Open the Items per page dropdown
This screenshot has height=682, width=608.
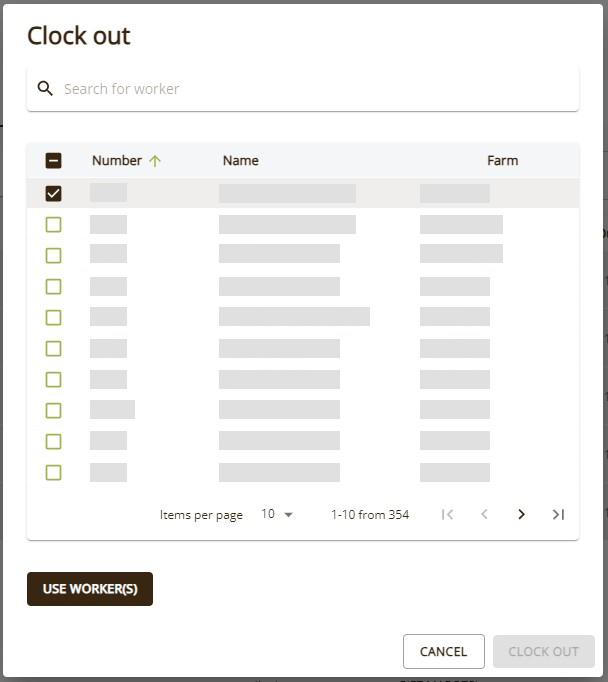point(277,515)
